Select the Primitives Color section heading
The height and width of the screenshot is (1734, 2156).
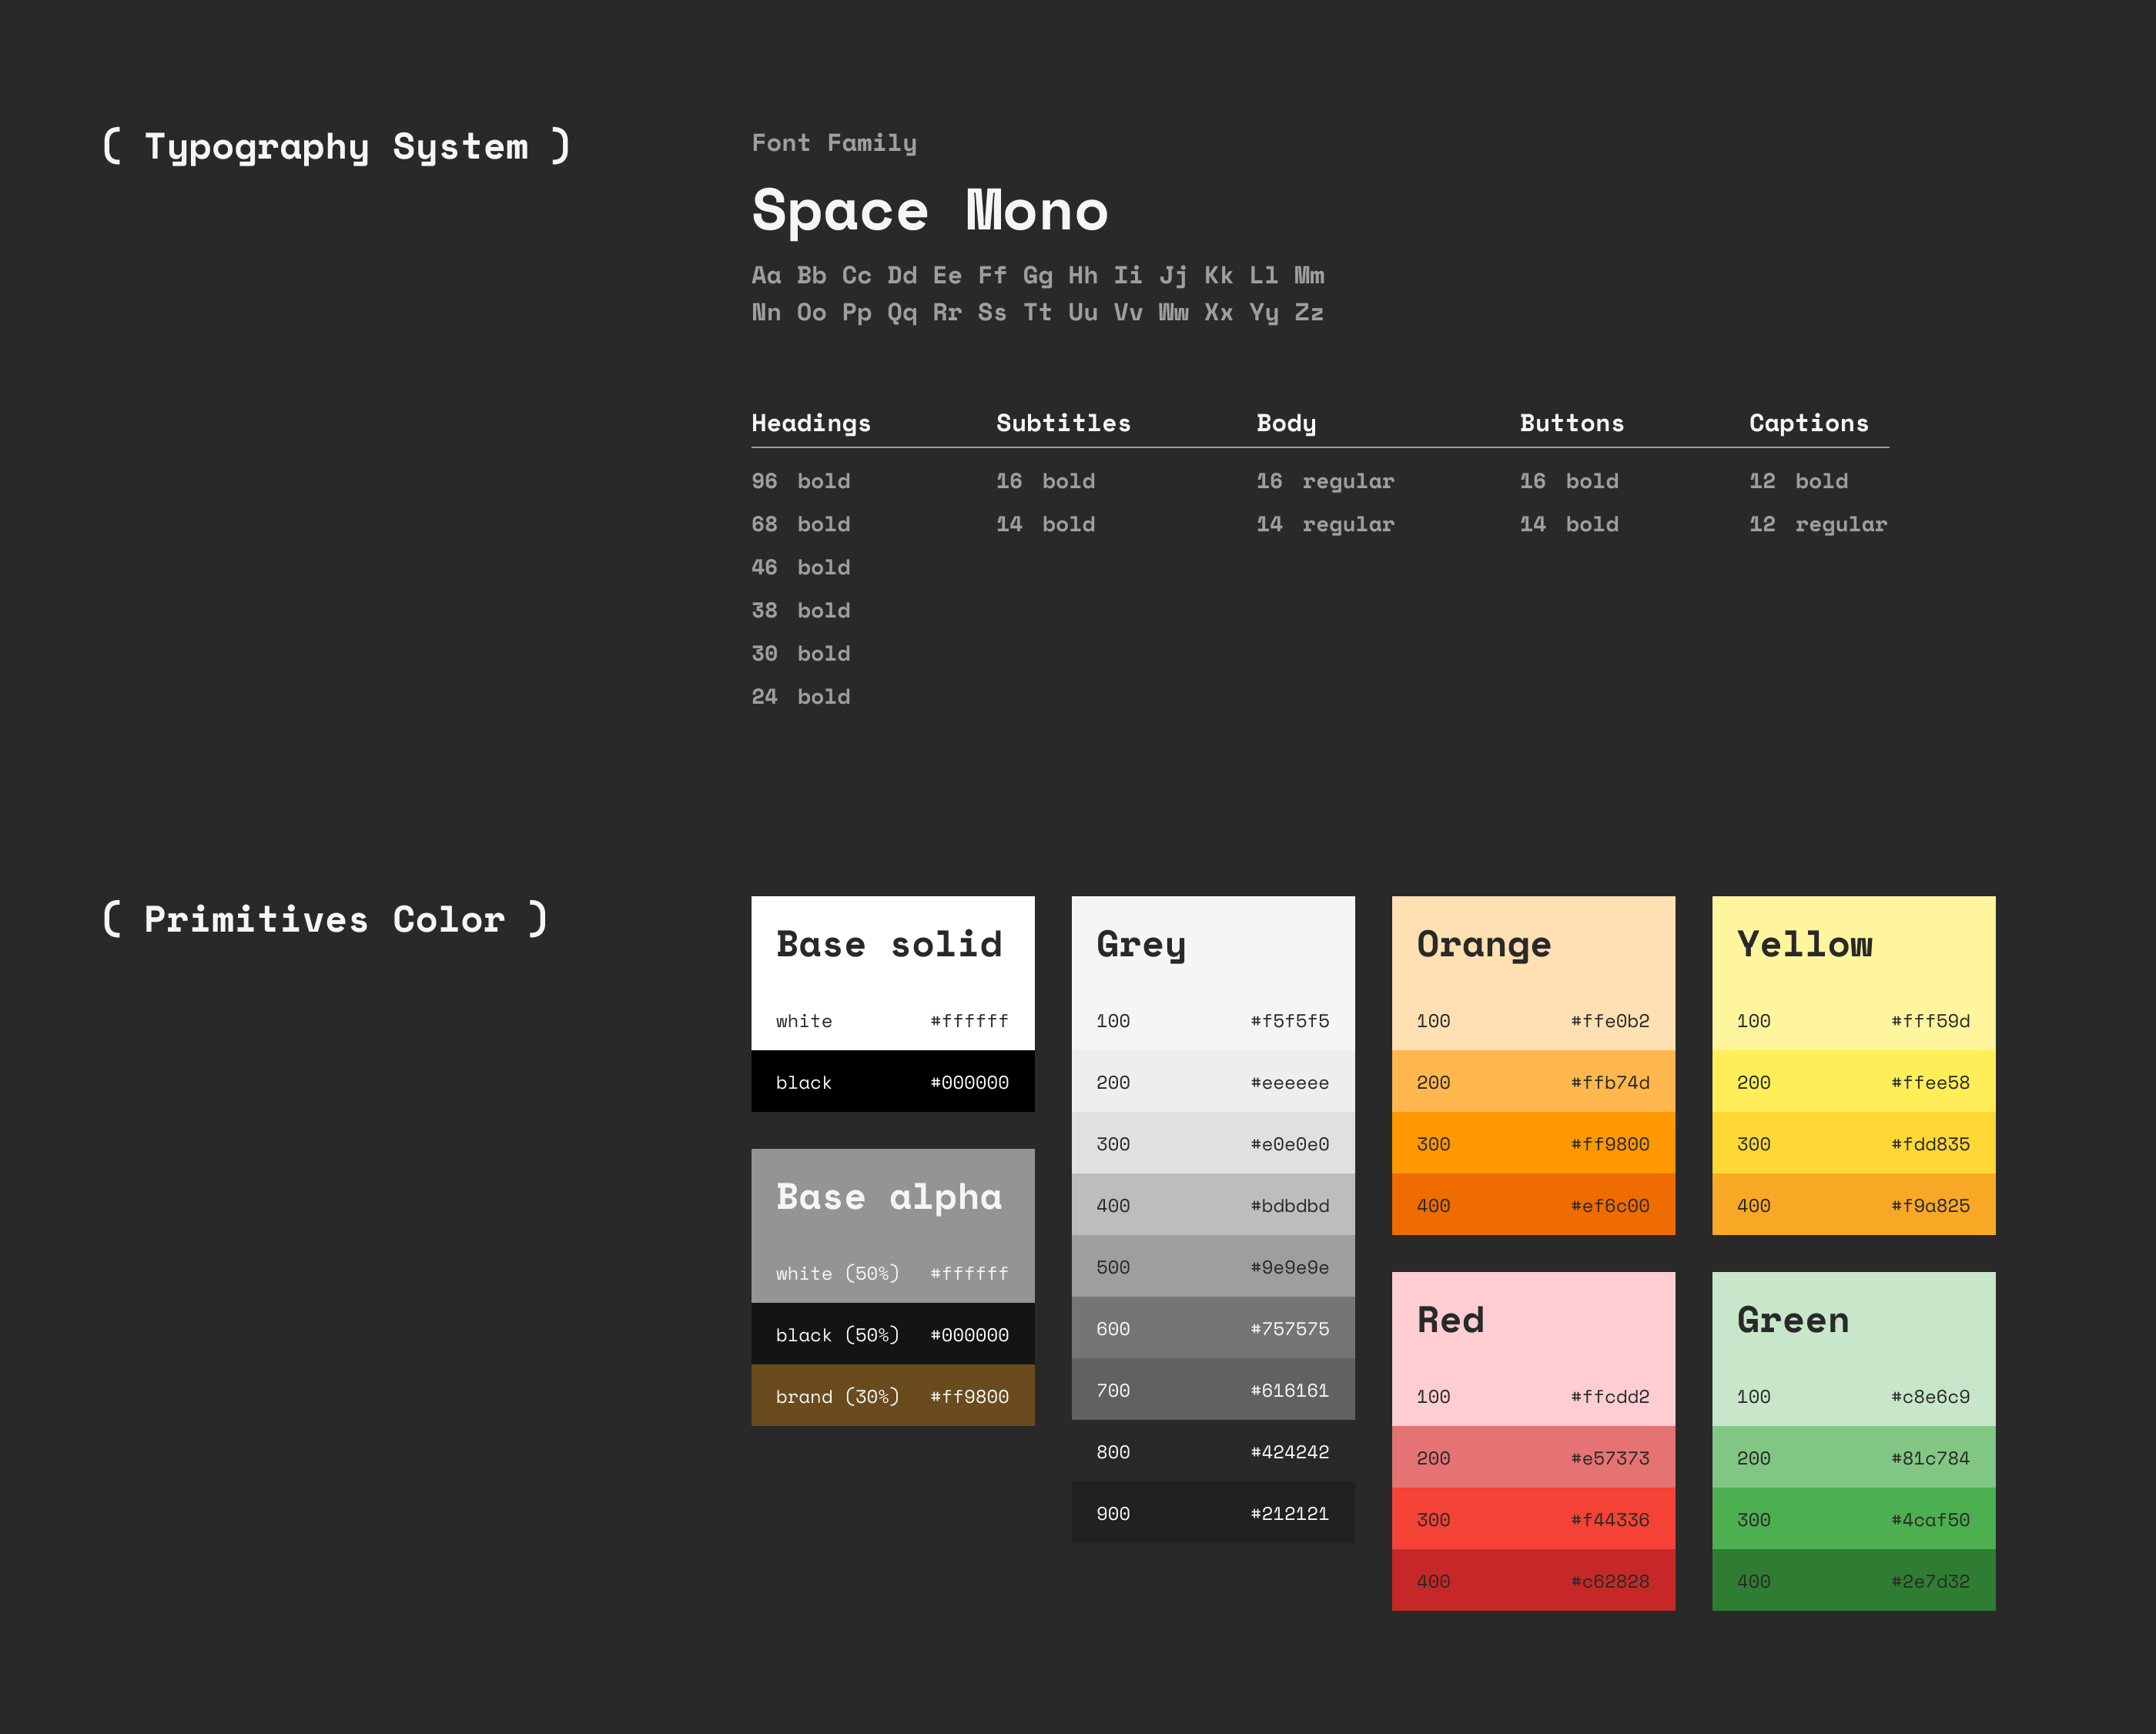coord(325,919)
